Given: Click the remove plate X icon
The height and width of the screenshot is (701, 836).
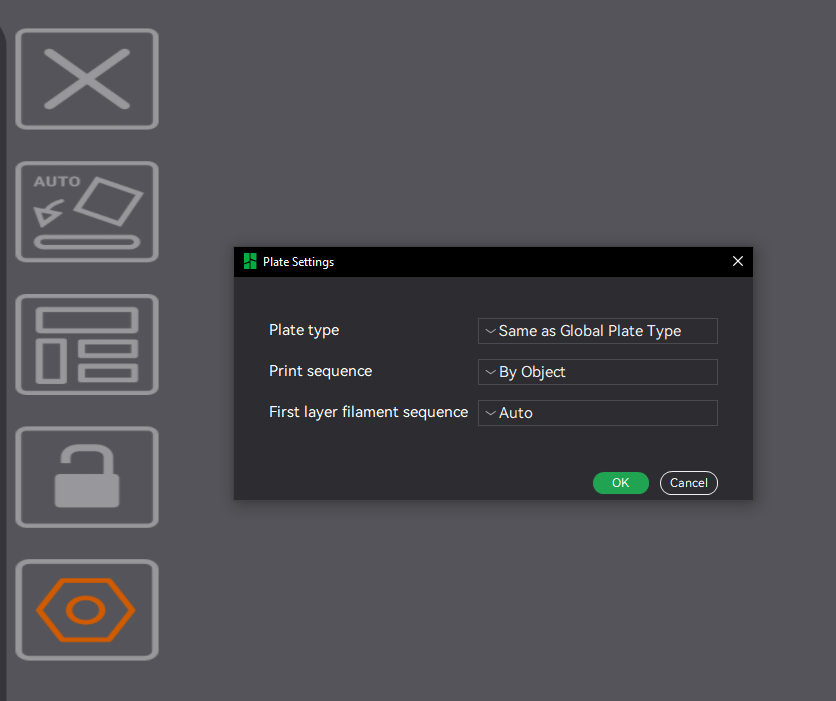Looking at the screenshot, I should tap(87, 79).
